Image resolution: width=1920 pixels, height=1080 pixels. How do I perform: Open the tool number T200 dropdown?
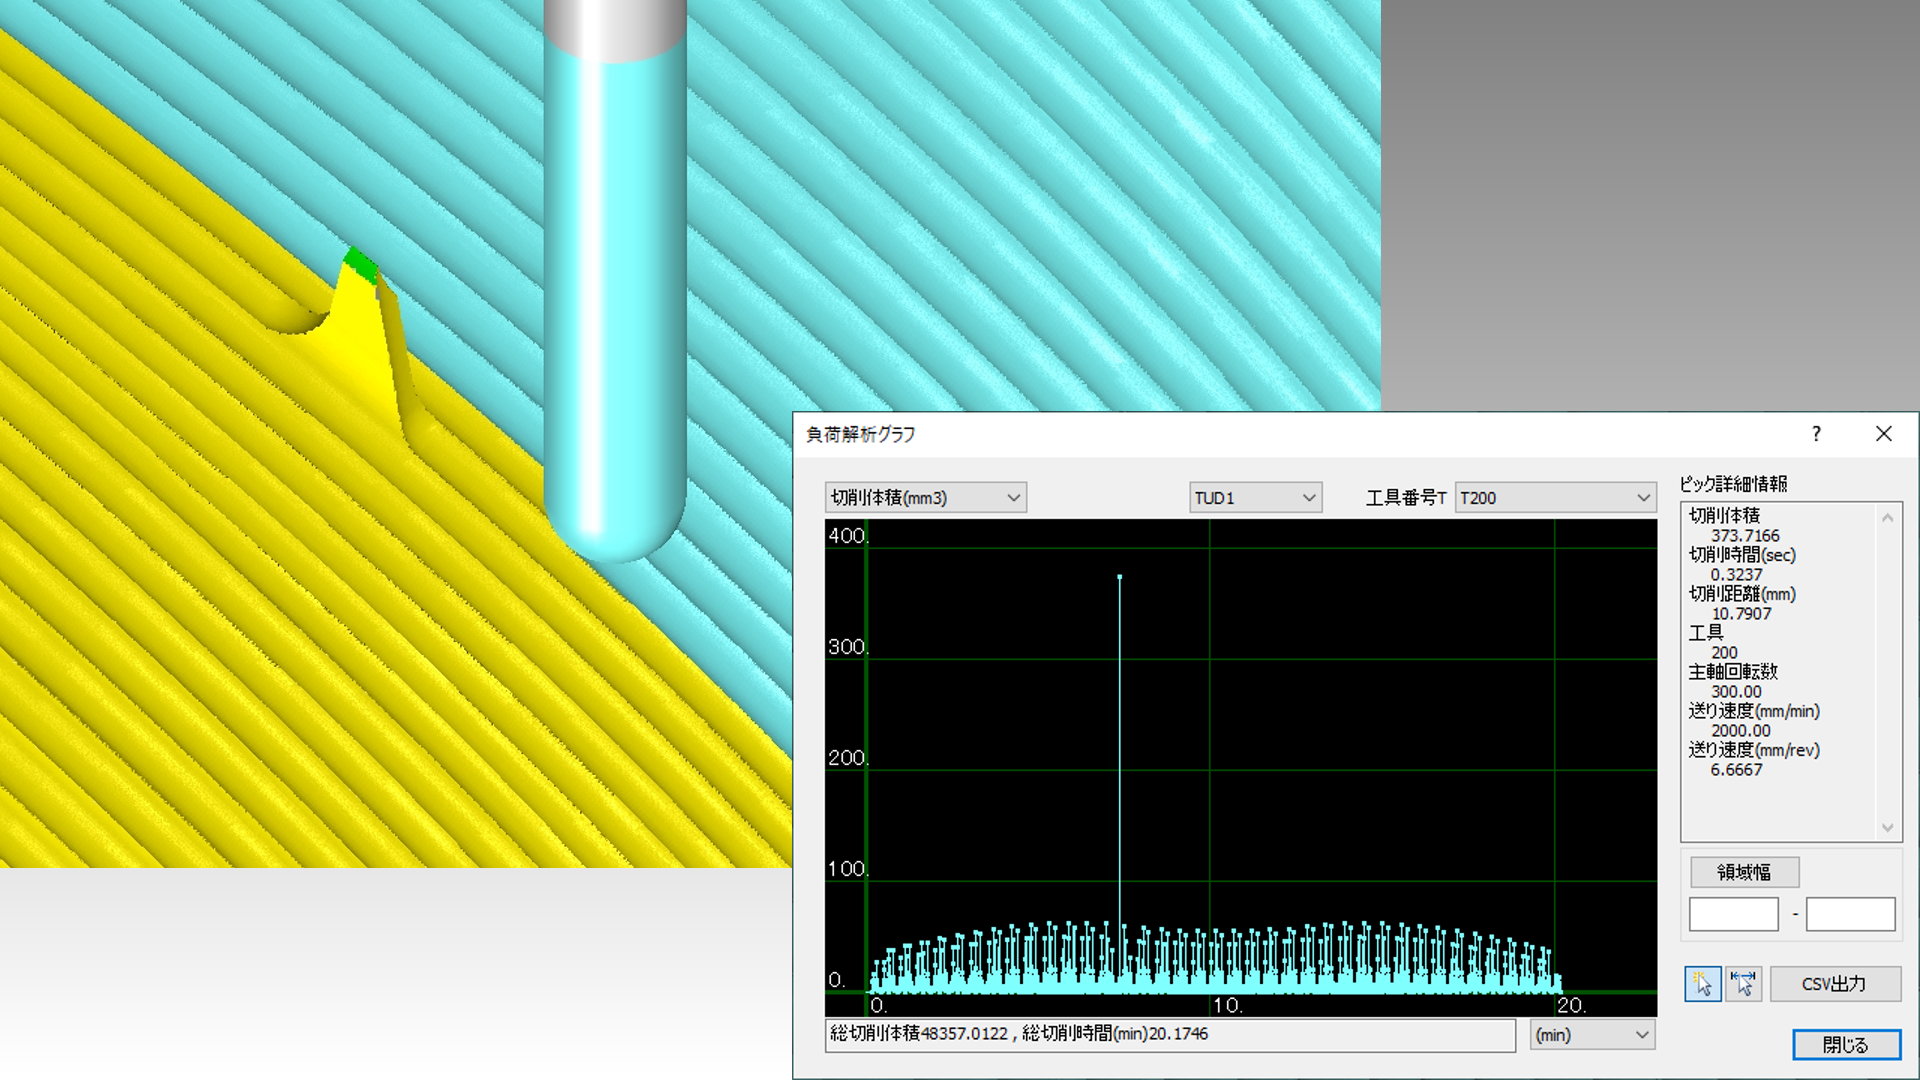coord(1555,497)
